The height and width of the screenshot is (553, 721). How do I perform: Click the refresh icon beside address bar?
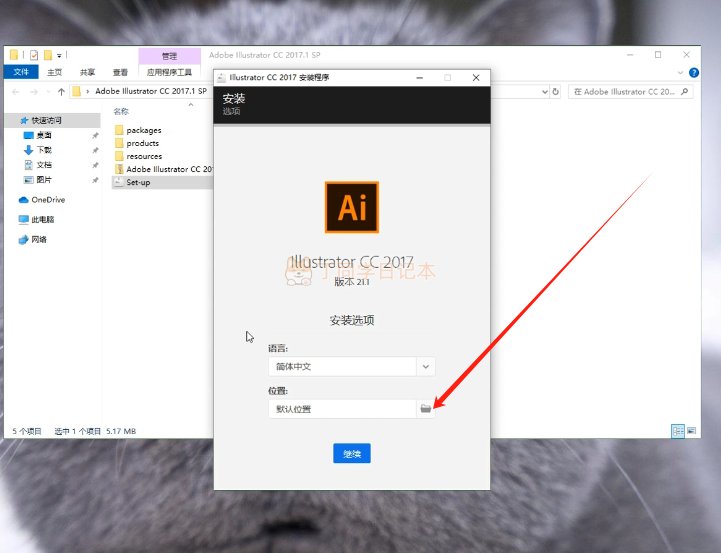[555, 91]
